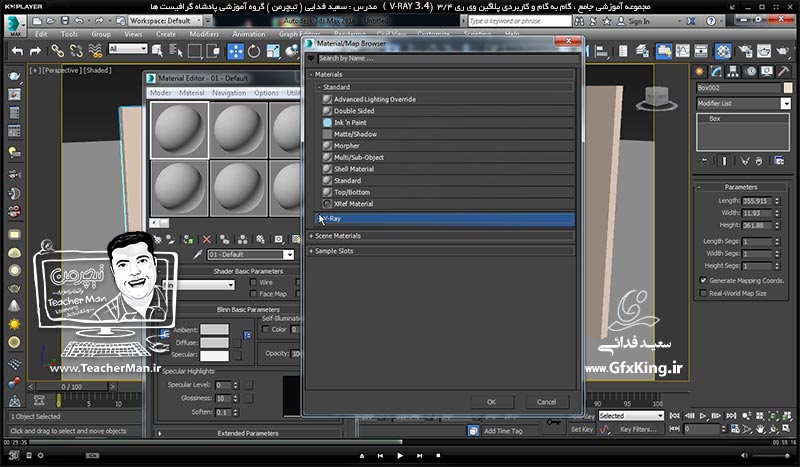Open Material Editor Navigation menu
This screenshot has height=467, width=800.
(x=229, y=93)
